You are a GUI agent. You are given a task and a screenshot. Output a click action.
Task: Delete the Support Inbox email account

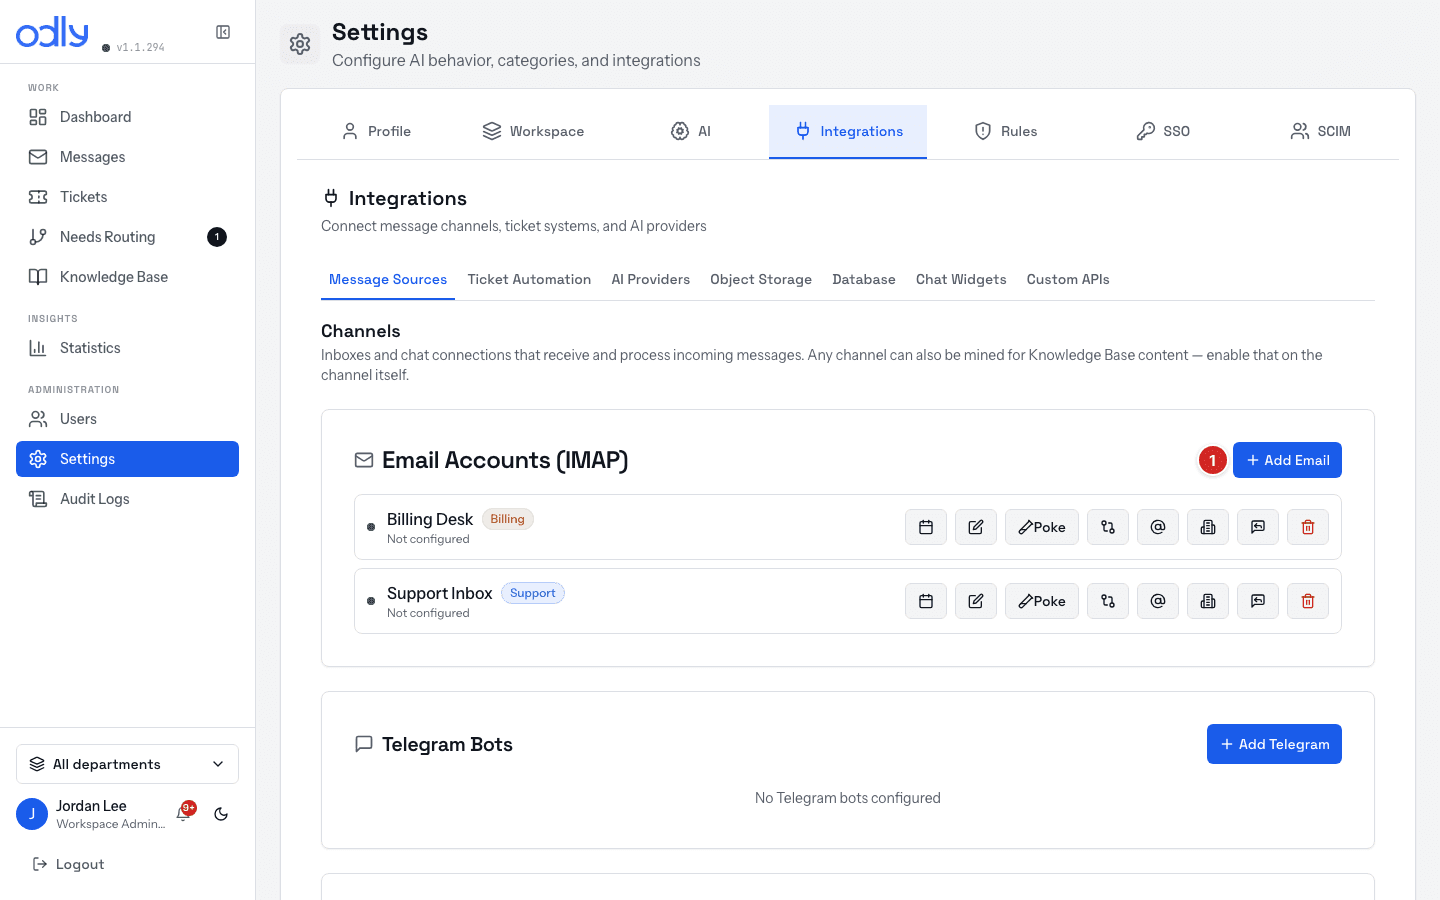(1308, 601)
